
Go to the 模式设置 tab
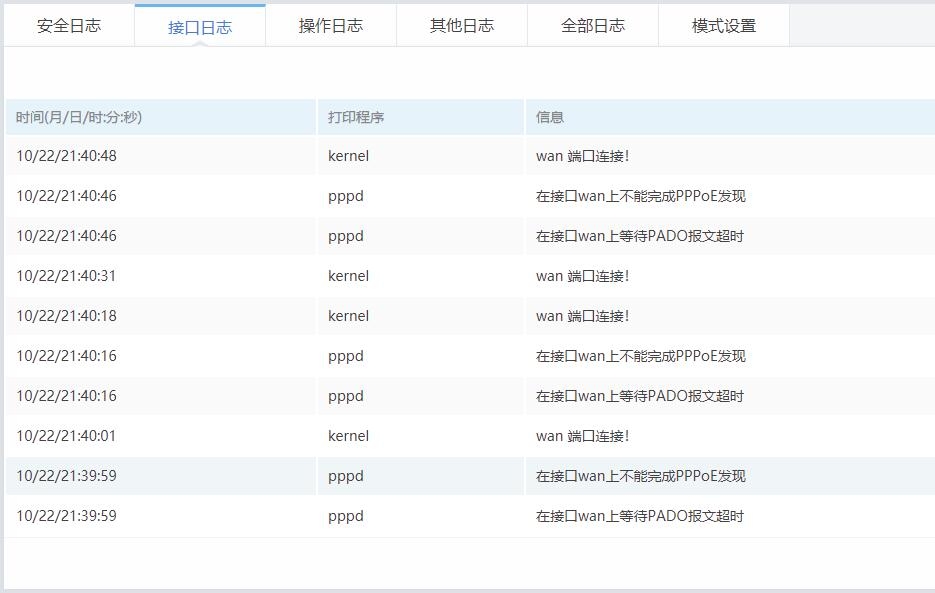[724, 26]
